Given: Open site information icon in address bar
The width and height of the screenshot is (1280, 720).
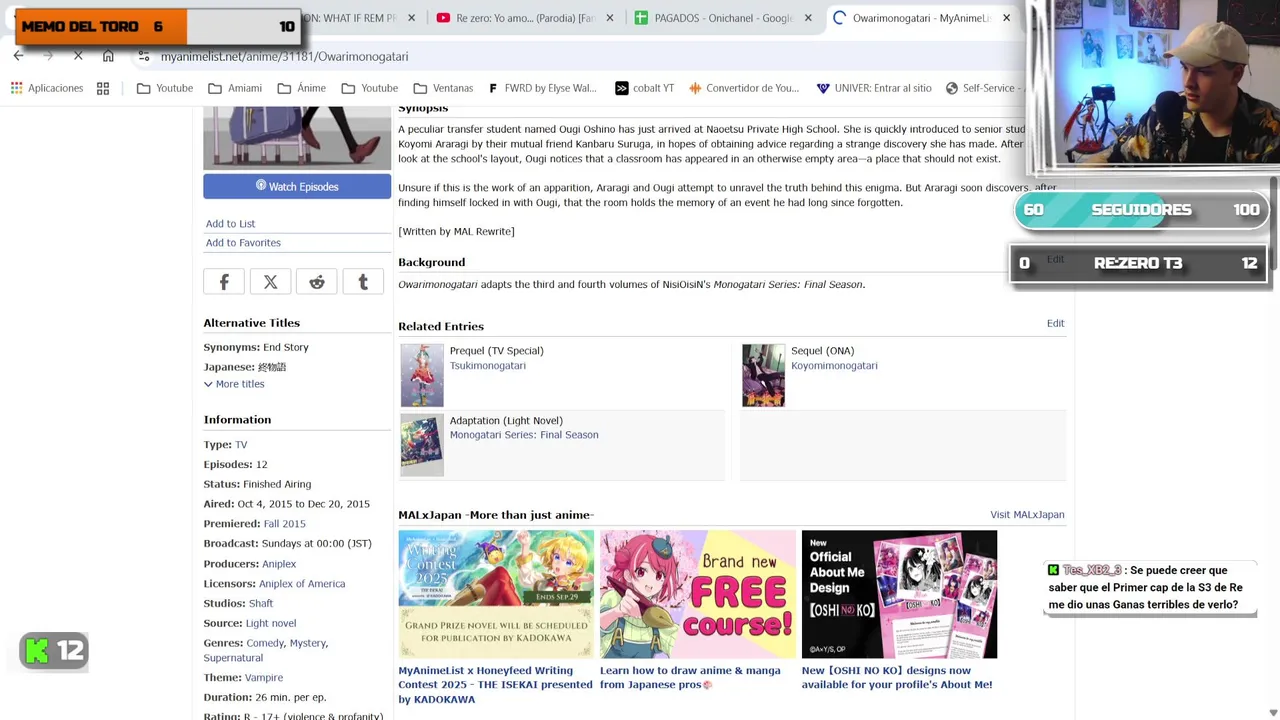Looking at the screenshot, I should [x=144, y=57].
